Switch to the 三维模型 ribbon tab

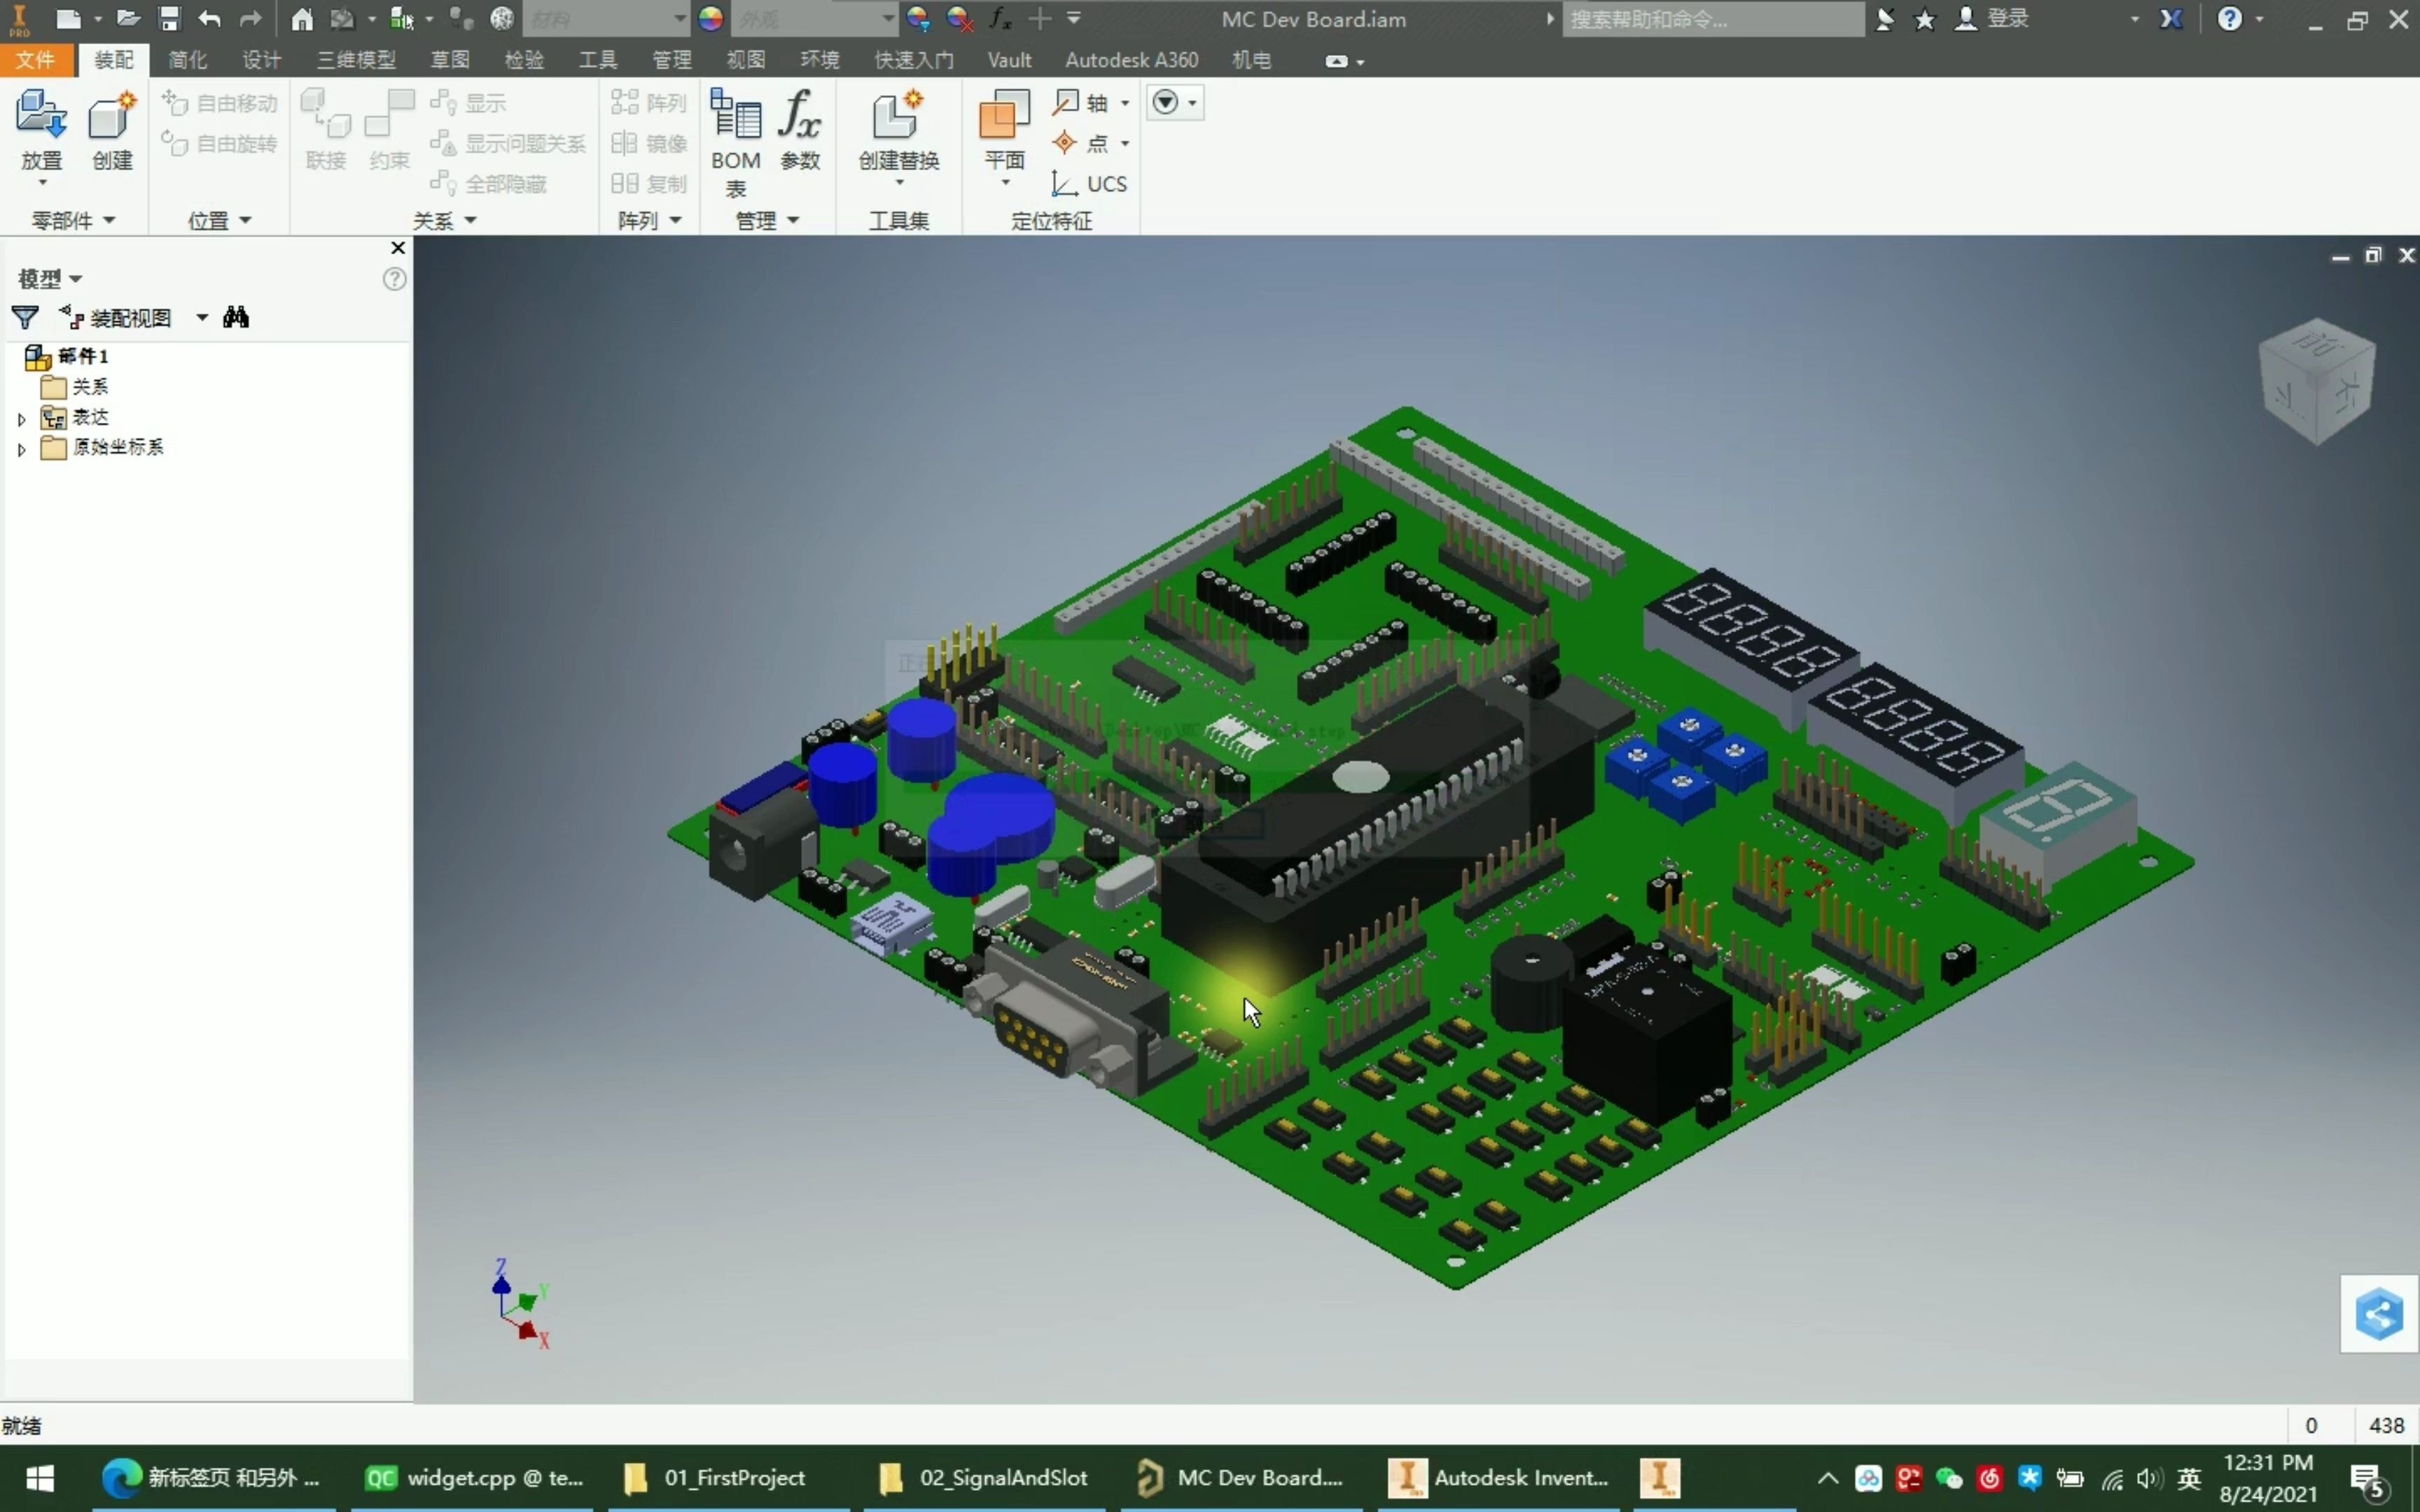coord(354,60)
